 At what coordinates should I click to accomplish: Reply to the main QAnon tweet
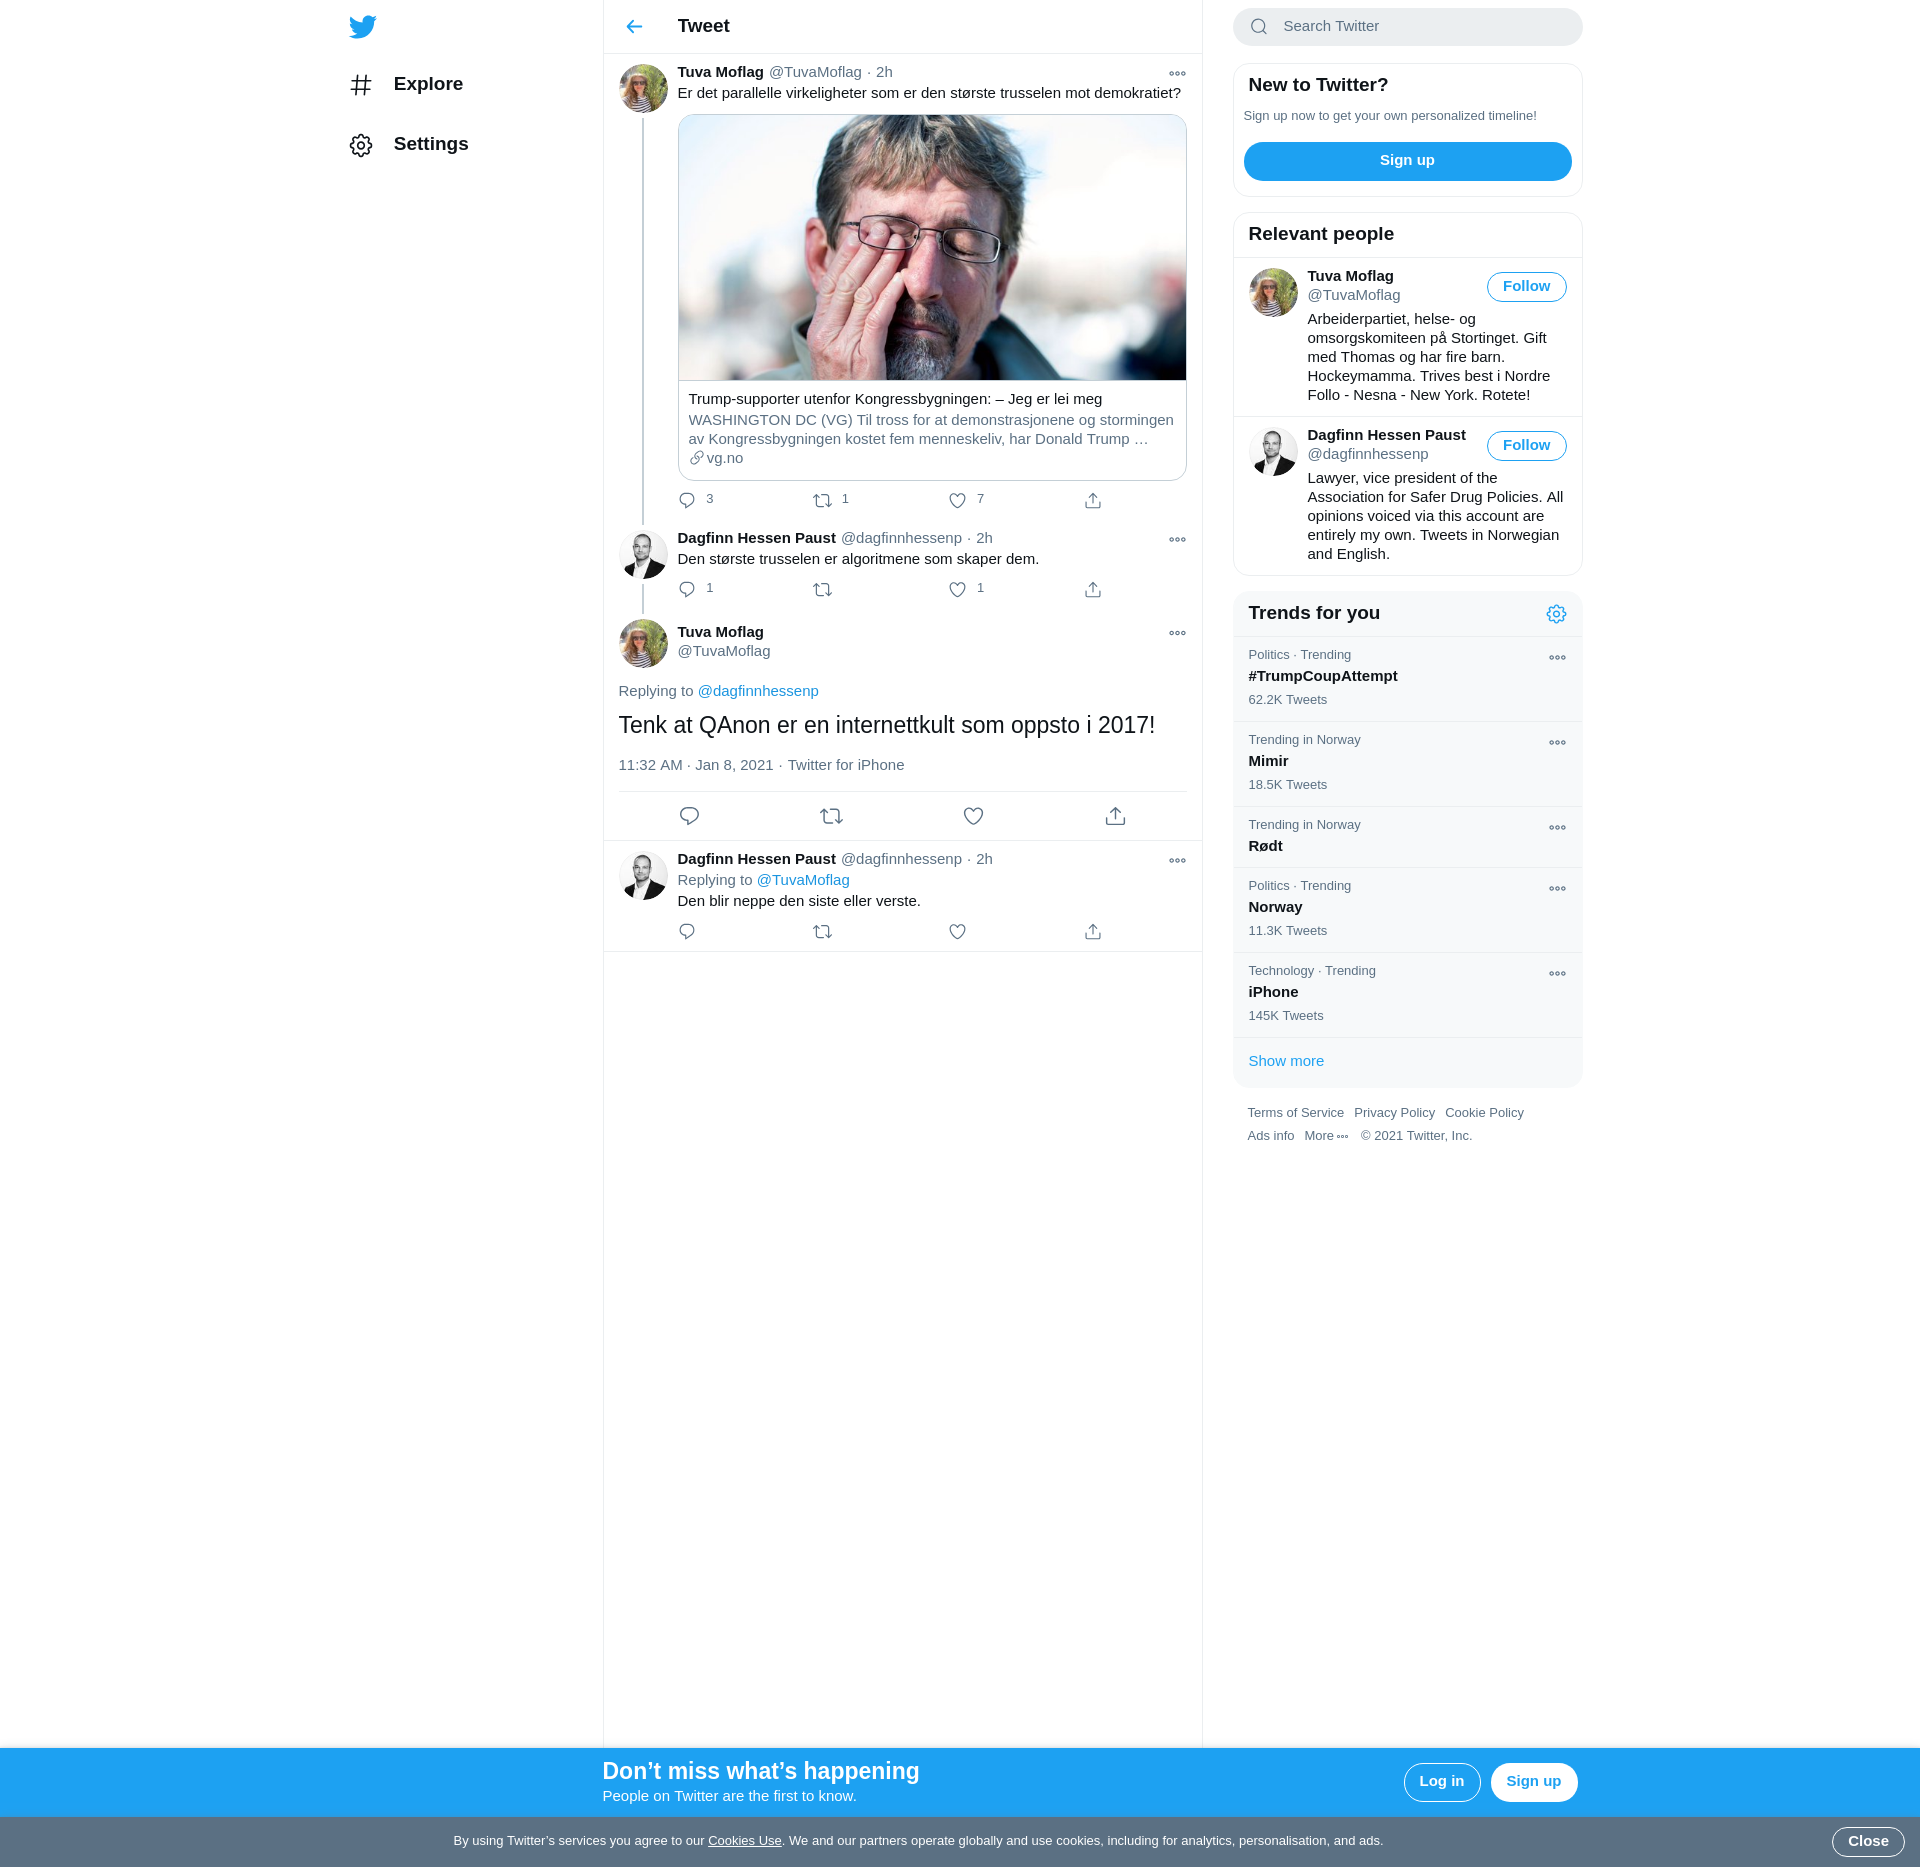(x=689, y=816)
